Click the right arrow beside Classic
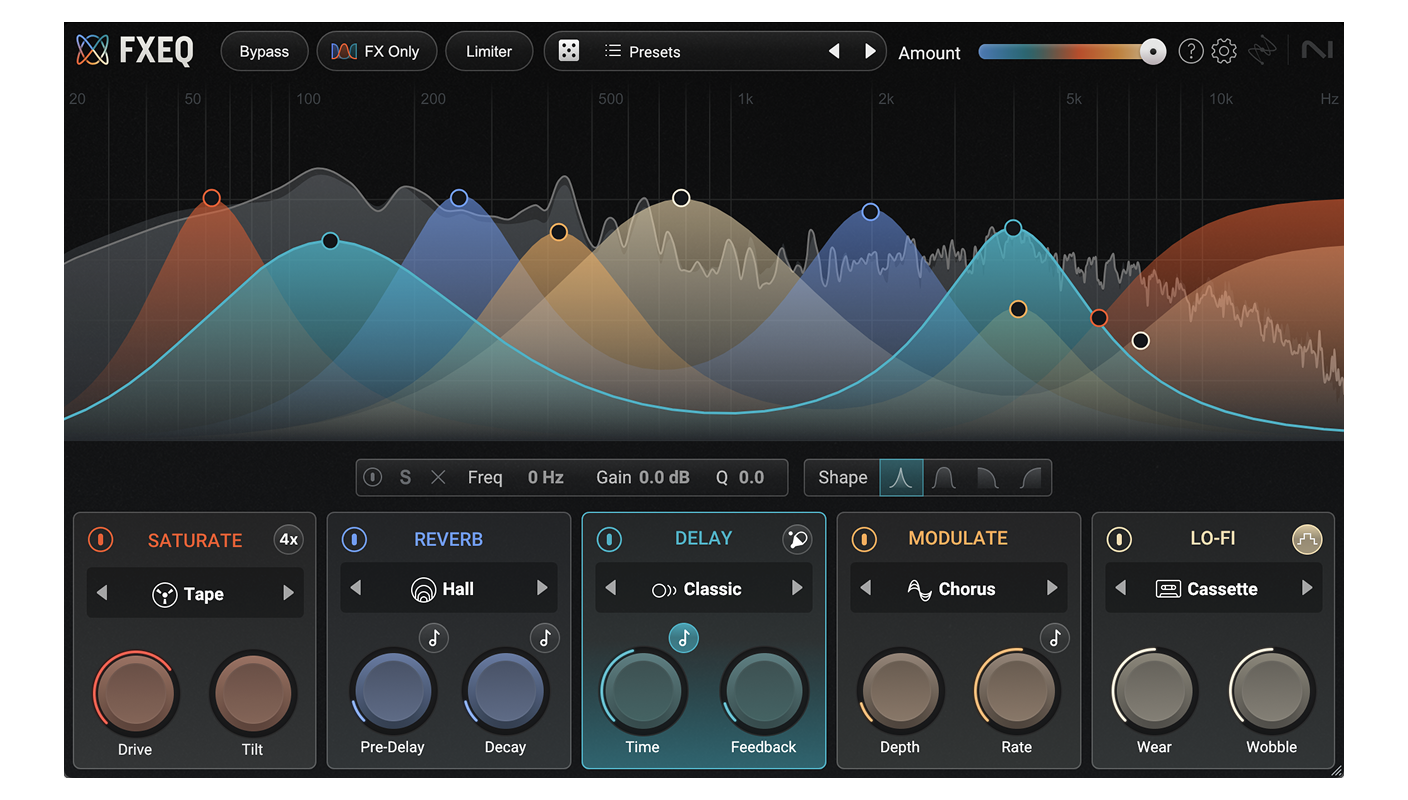Screen dimensions: 1408x800 click(797, 588)
